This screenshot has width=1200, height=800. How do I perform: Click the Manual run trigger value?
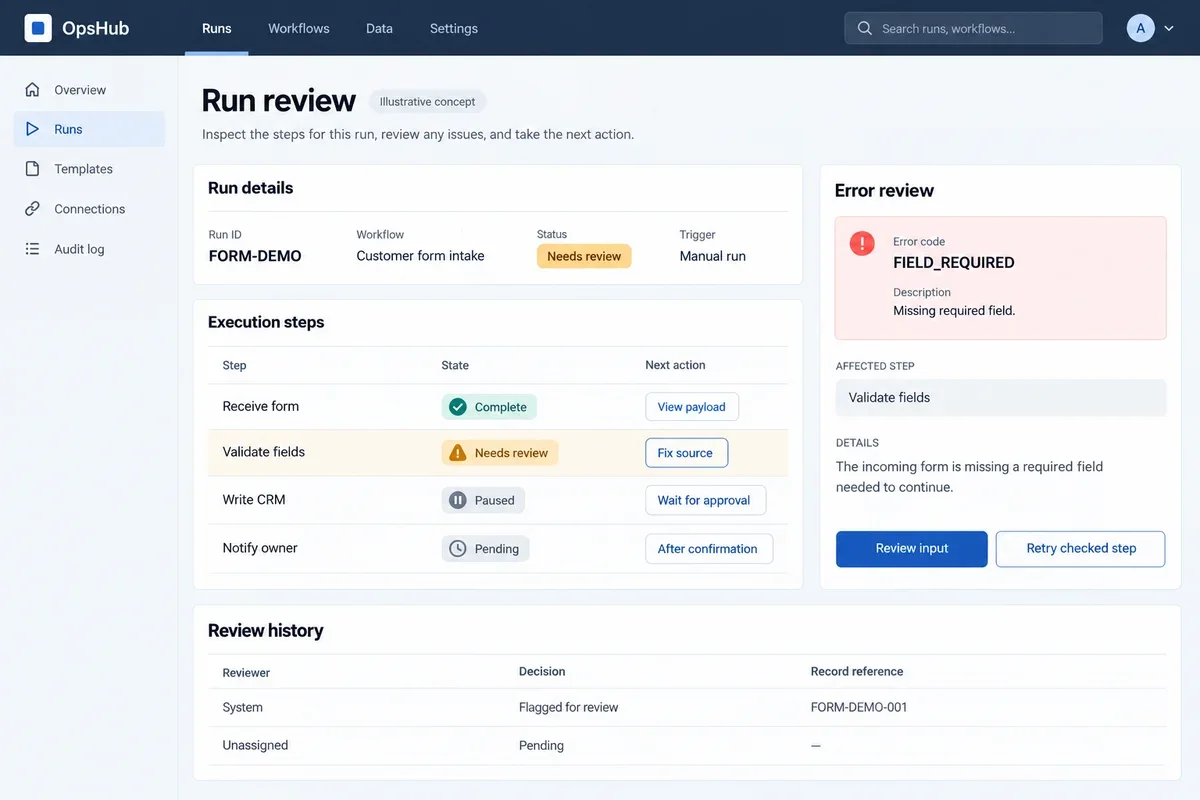(713, 256)
